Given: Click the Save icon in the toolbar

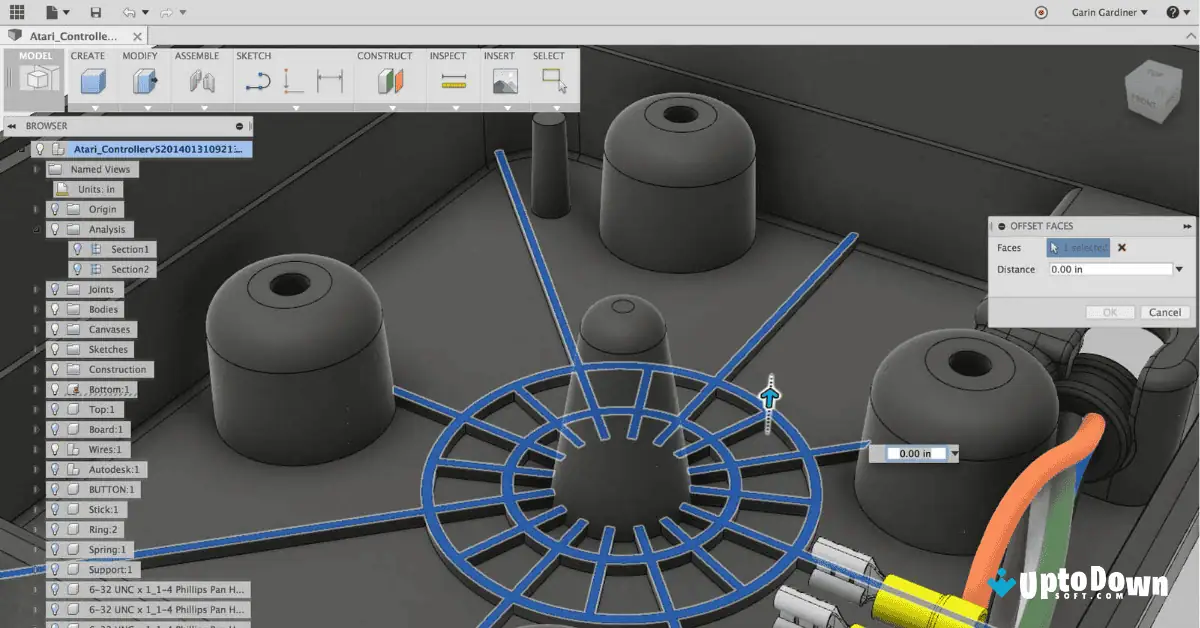Looking at the screenshot, I should point(95,12).
